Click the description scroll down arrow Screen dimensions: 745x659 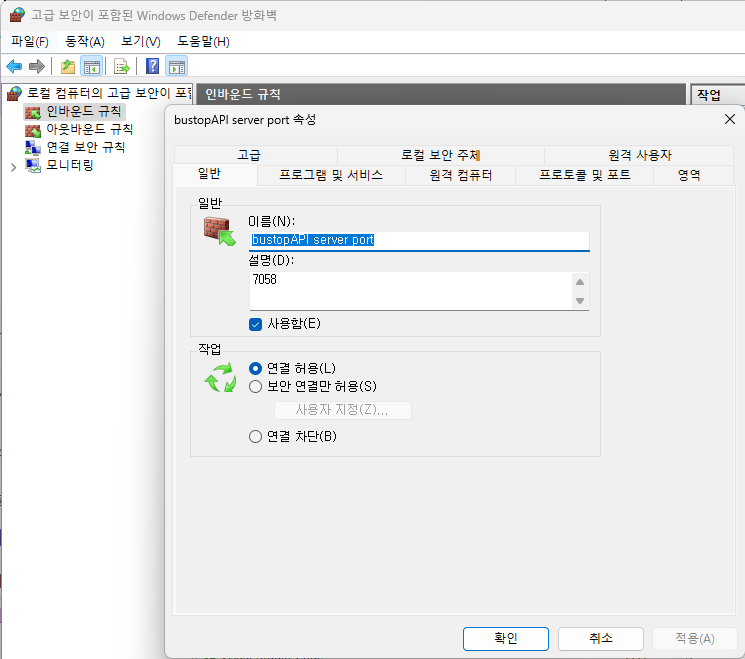pos(580,300)
